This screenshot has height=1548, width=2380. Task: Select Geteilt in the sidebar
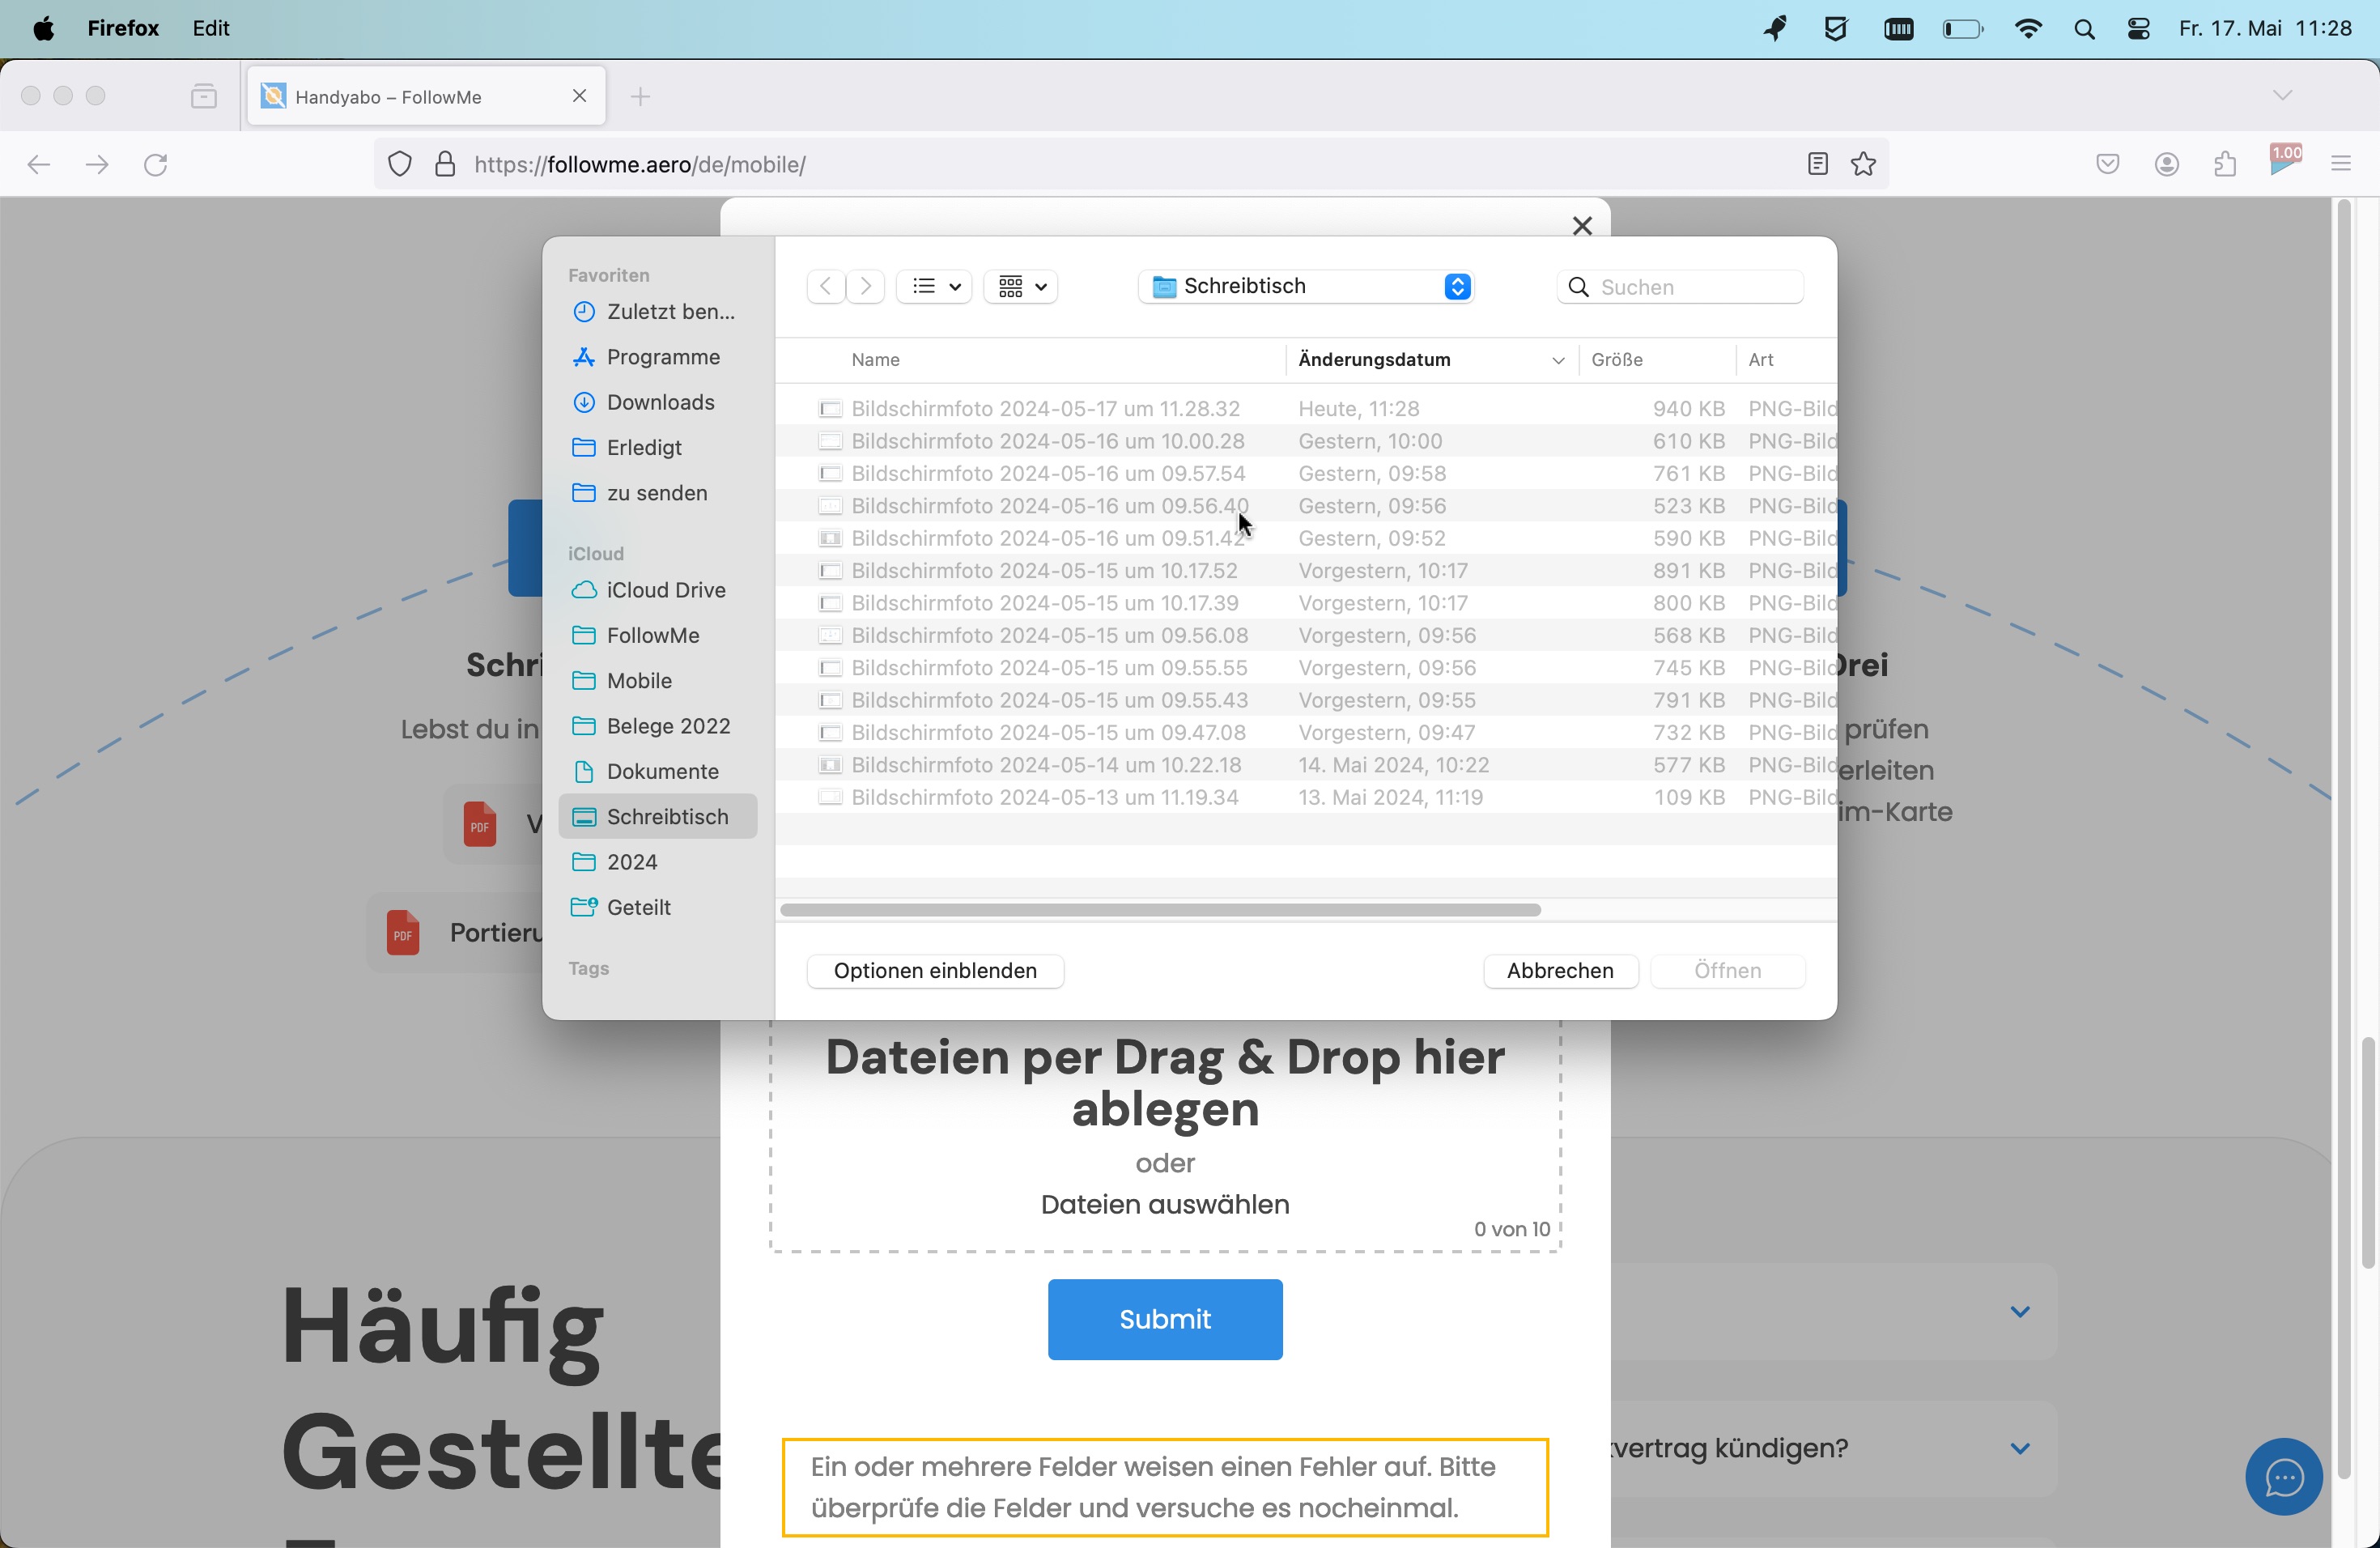tap(657, 907)
